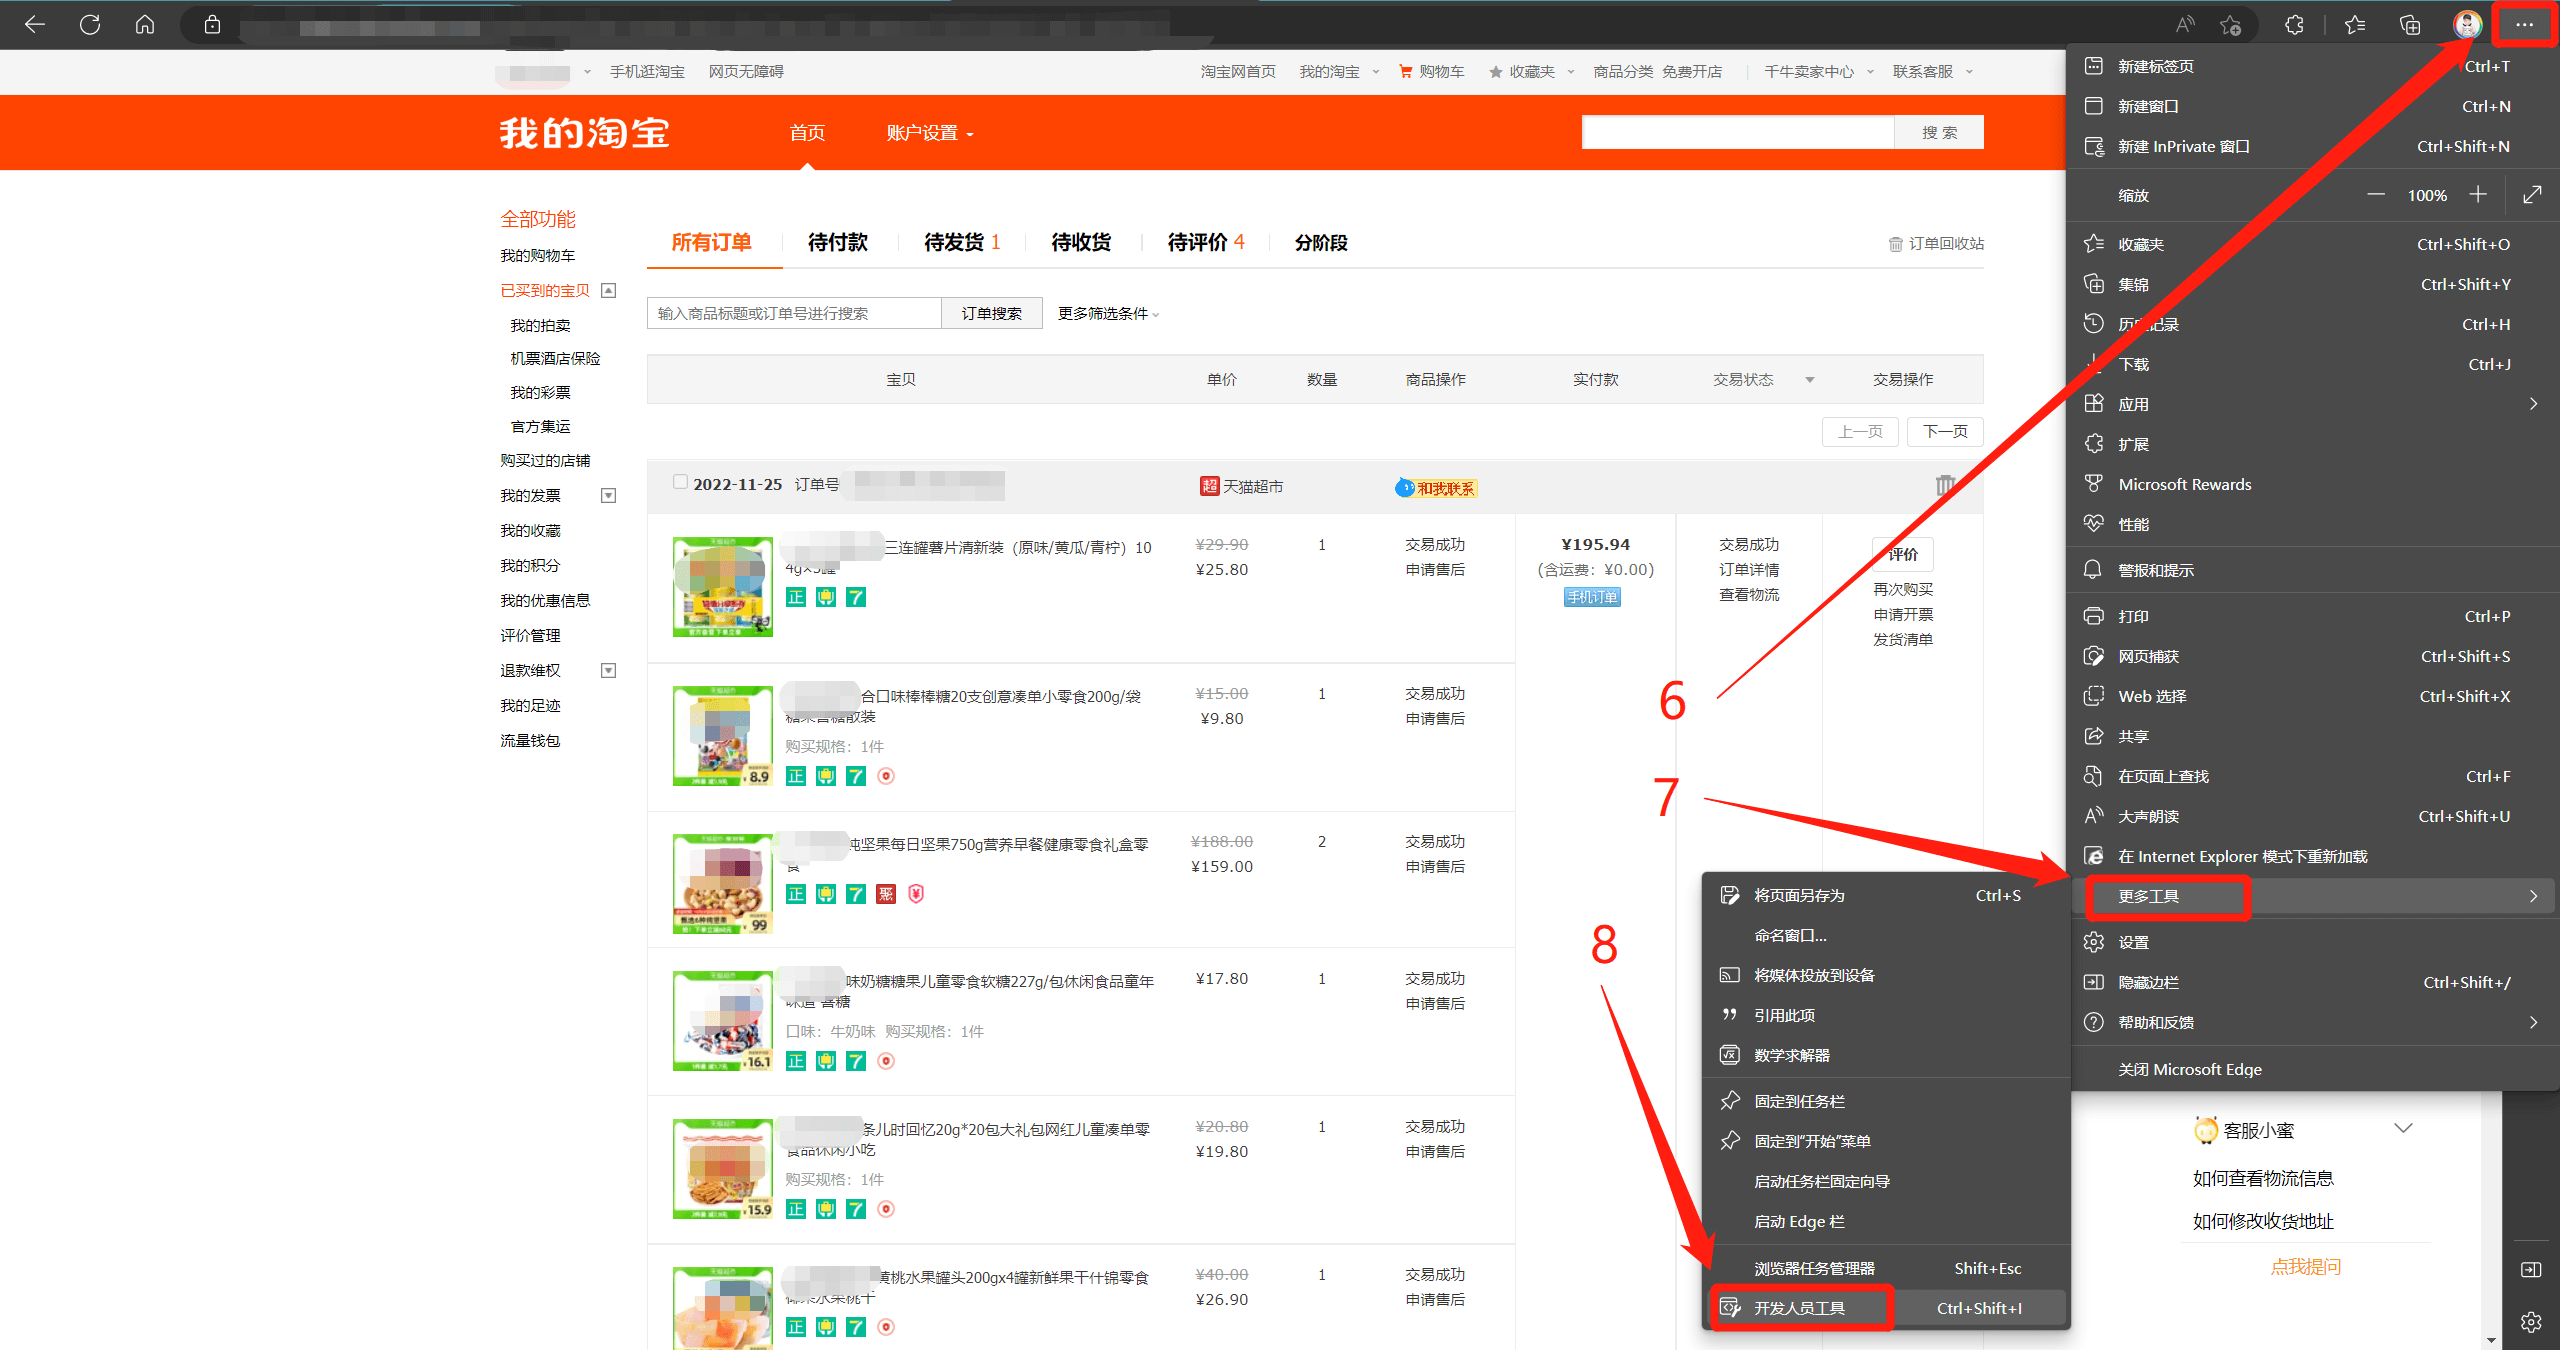This screenshot has height=1350, width=2560.
Task: Open the gear settings icon in Edge sidebar
Action: [2531, 1322]
